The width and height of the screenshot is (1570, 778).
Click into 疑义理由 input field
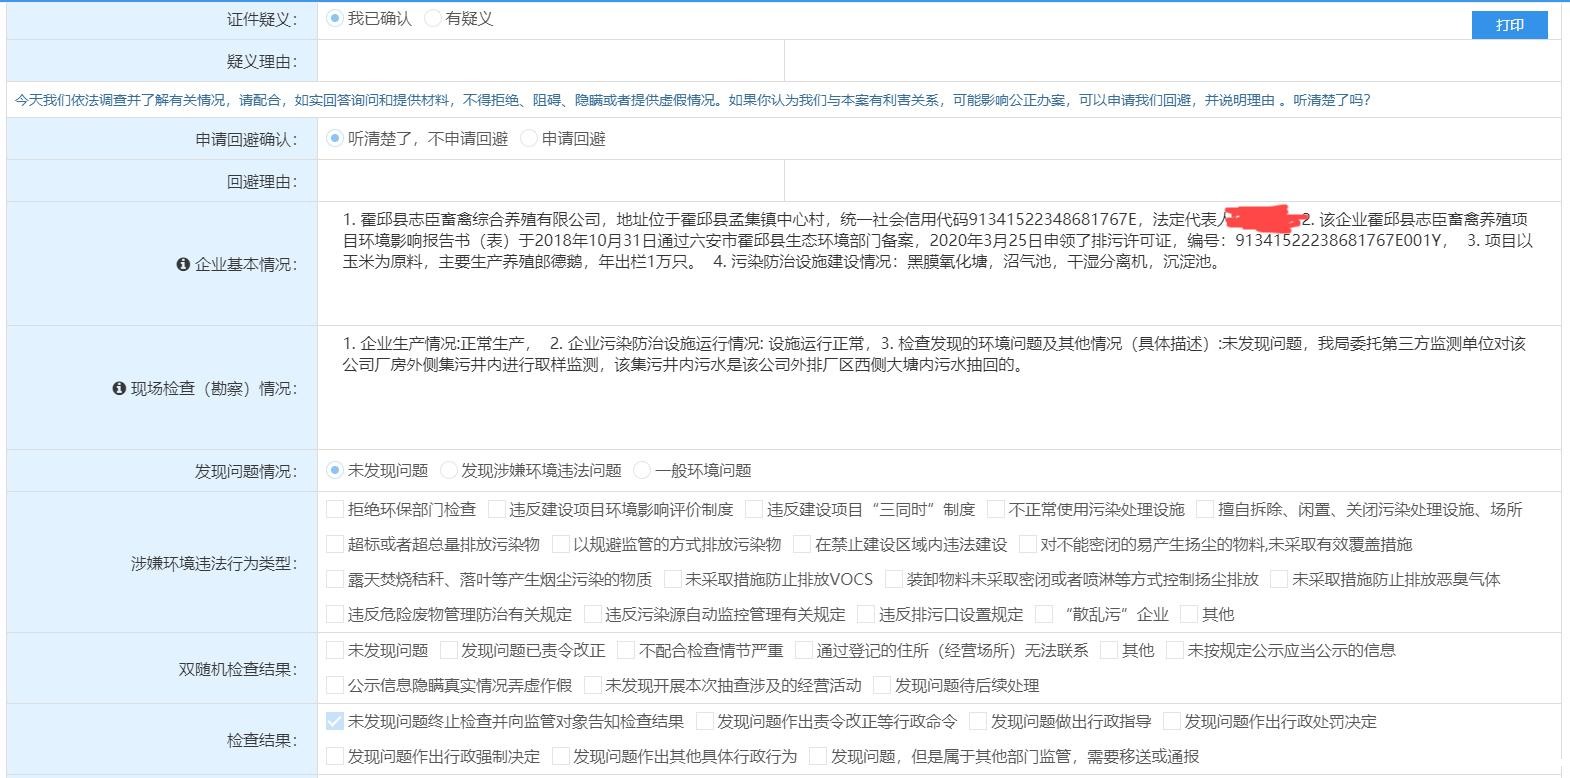(x=551, y=62)
